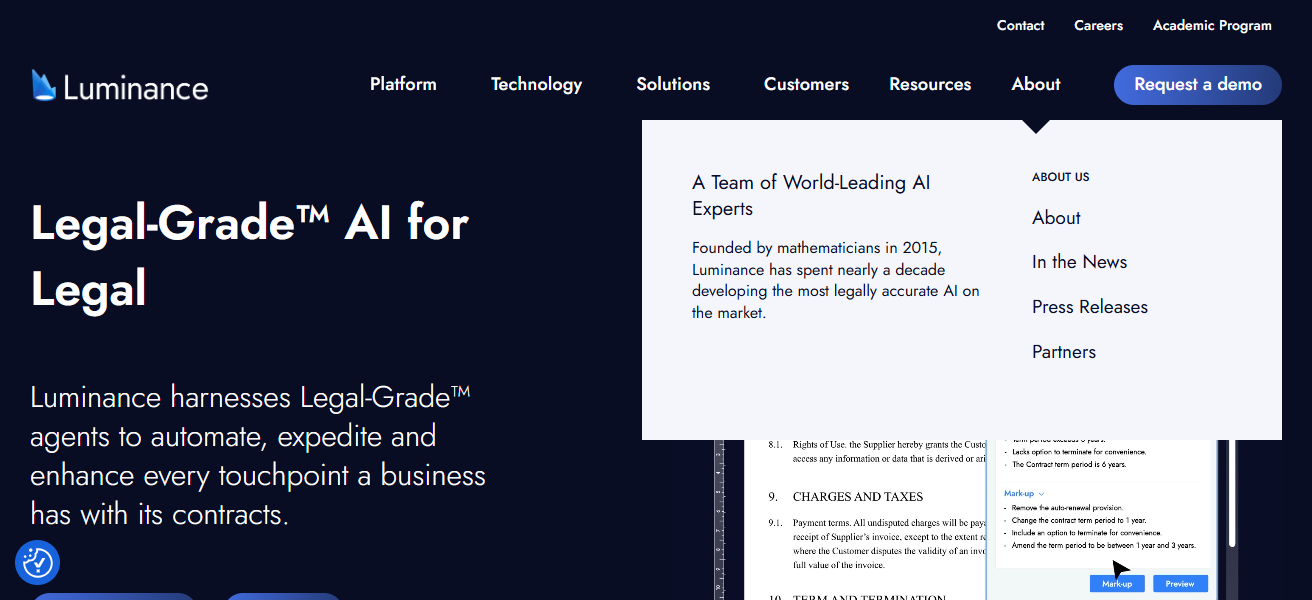Click the Request a demo button

tap(1198, 85)
